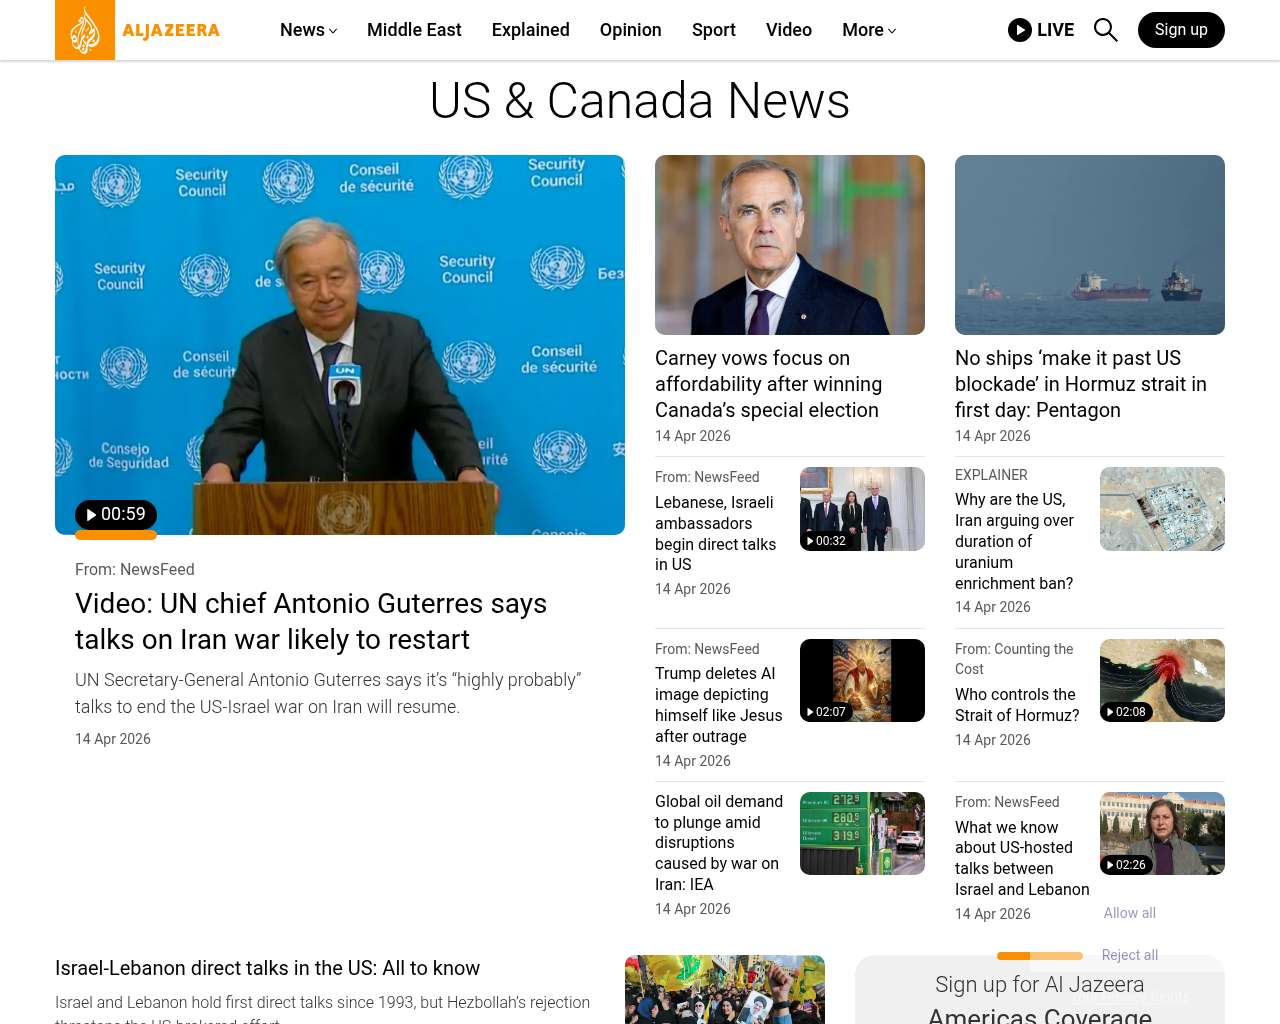Click the EXPLAINER label
Image resolution: width=1280 pixels, height=1024 pixels.
991,475
